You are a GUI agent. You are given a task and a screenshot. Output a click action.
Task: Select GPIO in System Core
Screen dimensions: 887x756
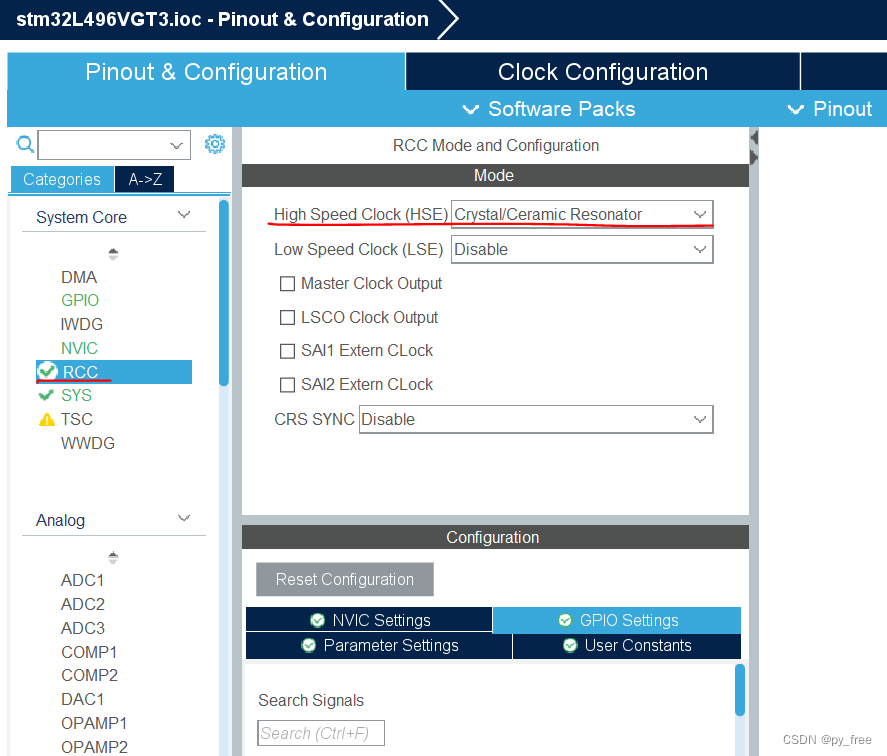pyautogui.click(x=80, y=300)
